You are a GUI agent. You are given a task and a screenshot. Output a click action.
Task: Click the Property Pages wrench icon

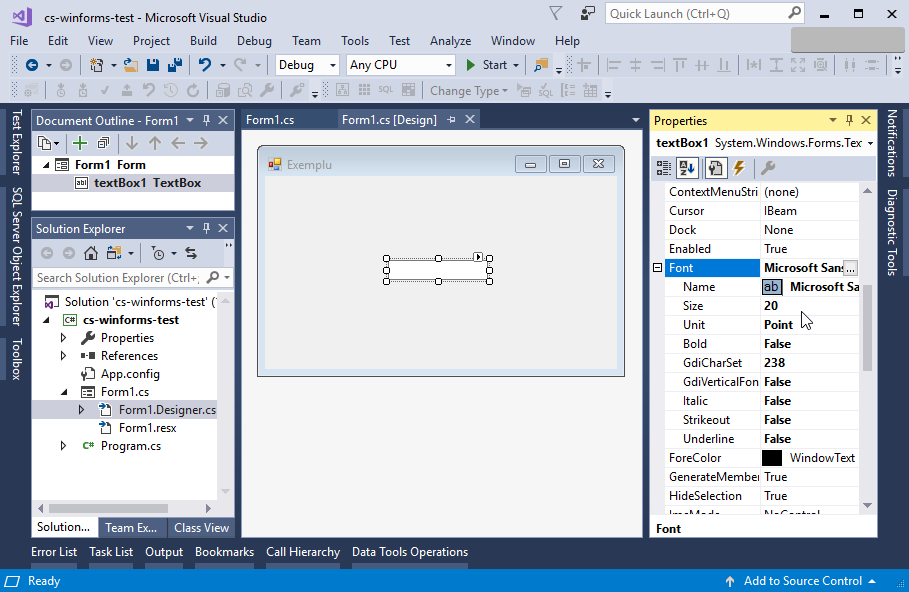pyautogui.click(x=768, y=168)
